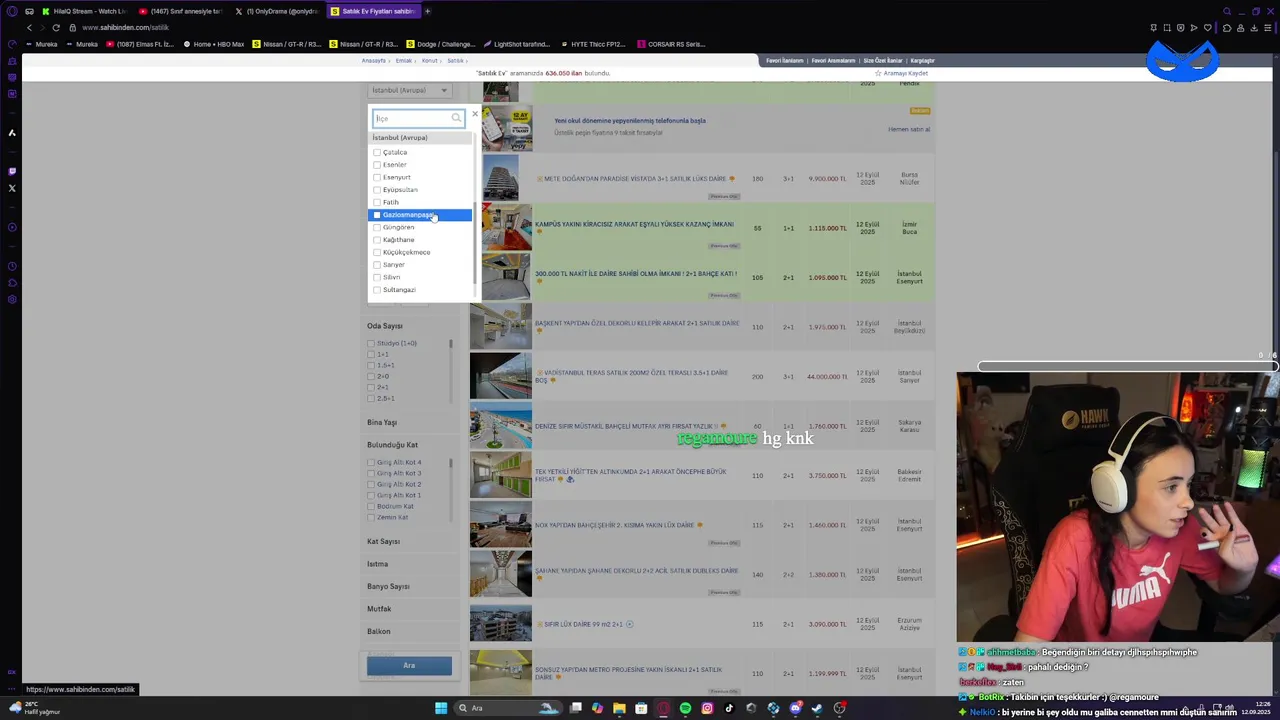The width and height of the screenshot is (1280, 720).
Task: Open the X sidebar shortcut
Action: [x=12, y=188]
